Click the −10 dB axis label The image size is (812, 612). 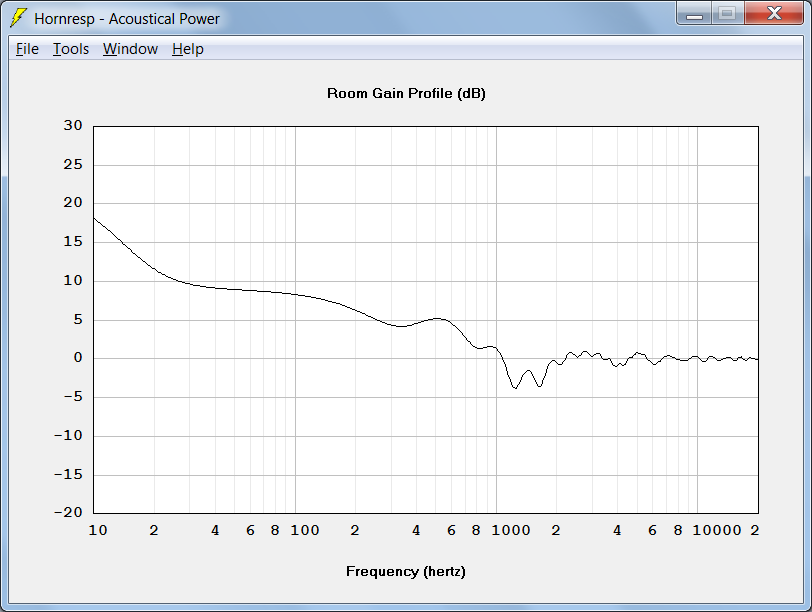[68, 435]
